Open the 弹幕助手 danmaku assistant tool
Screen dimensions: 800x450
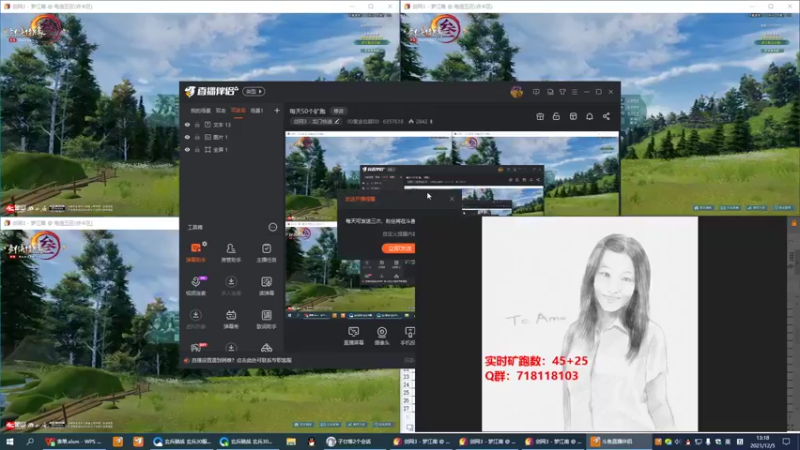coord(196,253)
